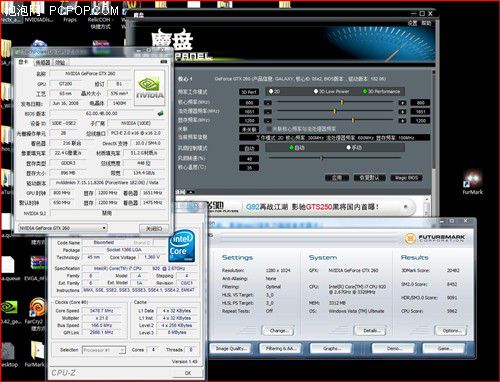Click the CPU Score value in 3DMark Results
Viewport: 500px width, 382px height.
[452, 311]
